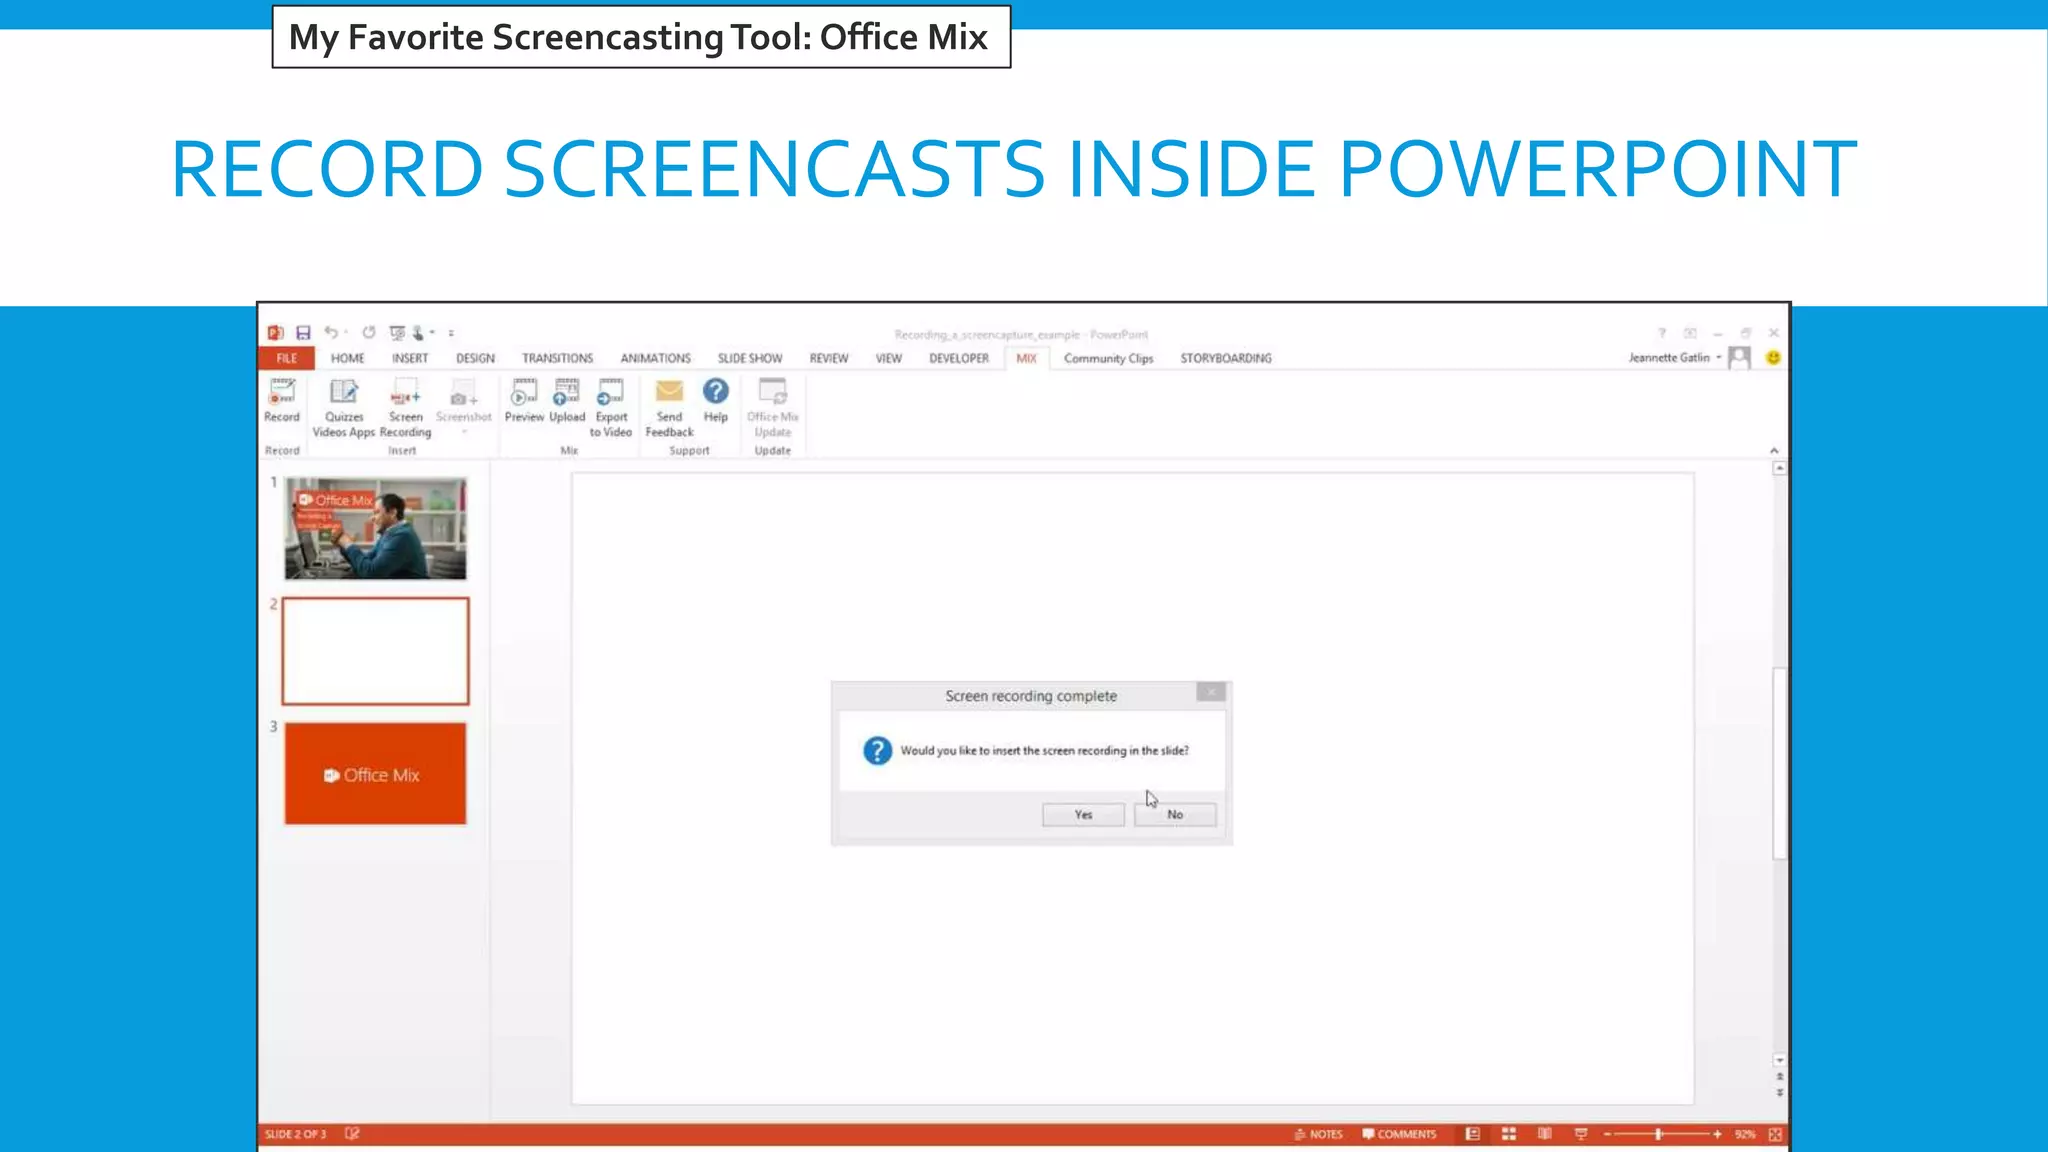Save presentation using quick access icon
The width and height of the screenshot is (2048, 1152).
tap(303, 333)
